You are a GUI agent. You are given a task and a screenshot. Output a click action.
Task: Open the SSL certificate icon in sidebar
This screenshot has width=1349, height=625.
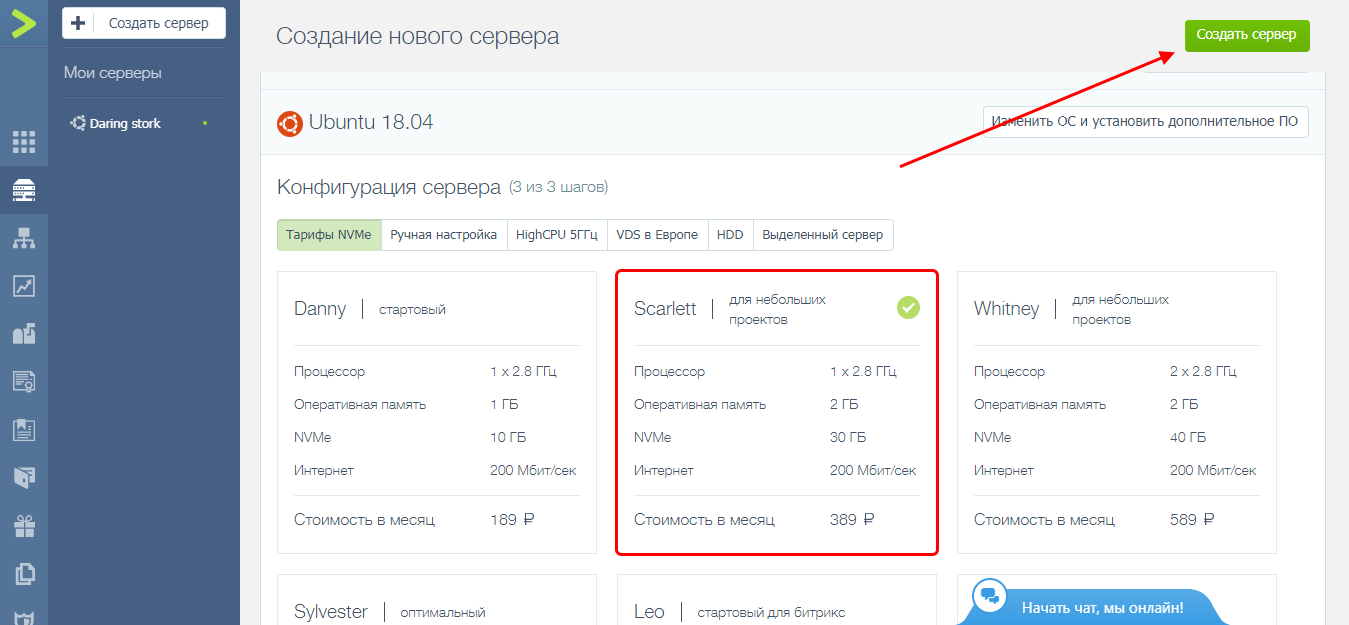point(24,381)
